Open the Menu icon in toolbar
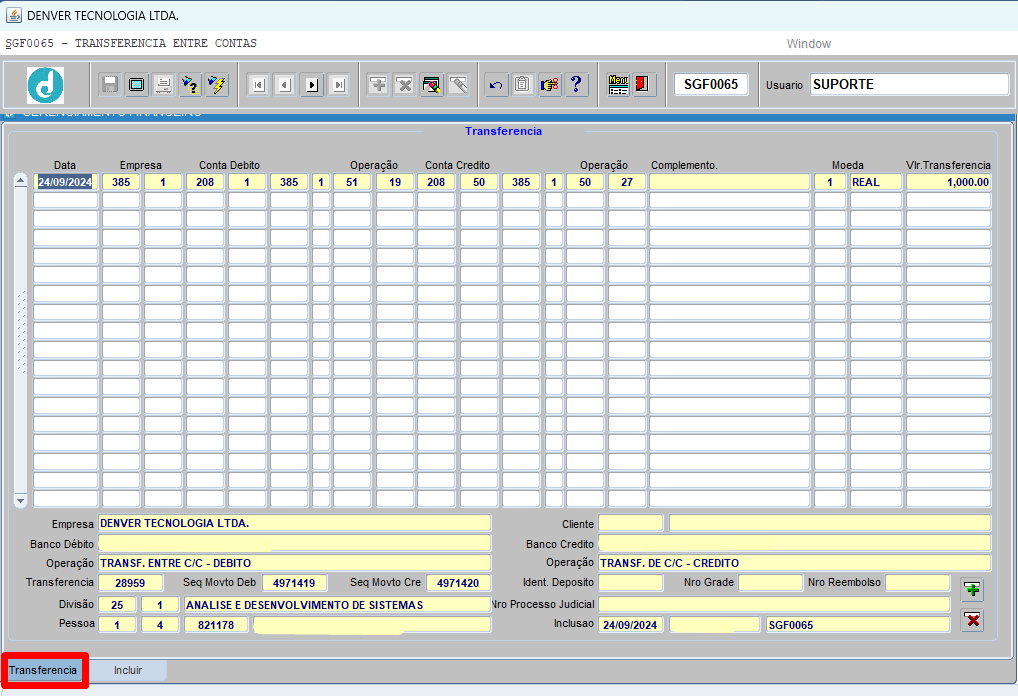Viewport: 1018px width, 696px height. [619, 84]
